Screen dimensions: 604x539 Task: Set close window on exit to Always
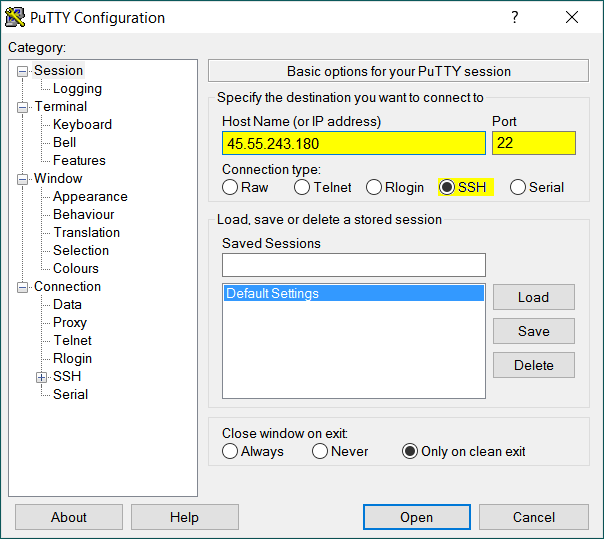[230, 451]
